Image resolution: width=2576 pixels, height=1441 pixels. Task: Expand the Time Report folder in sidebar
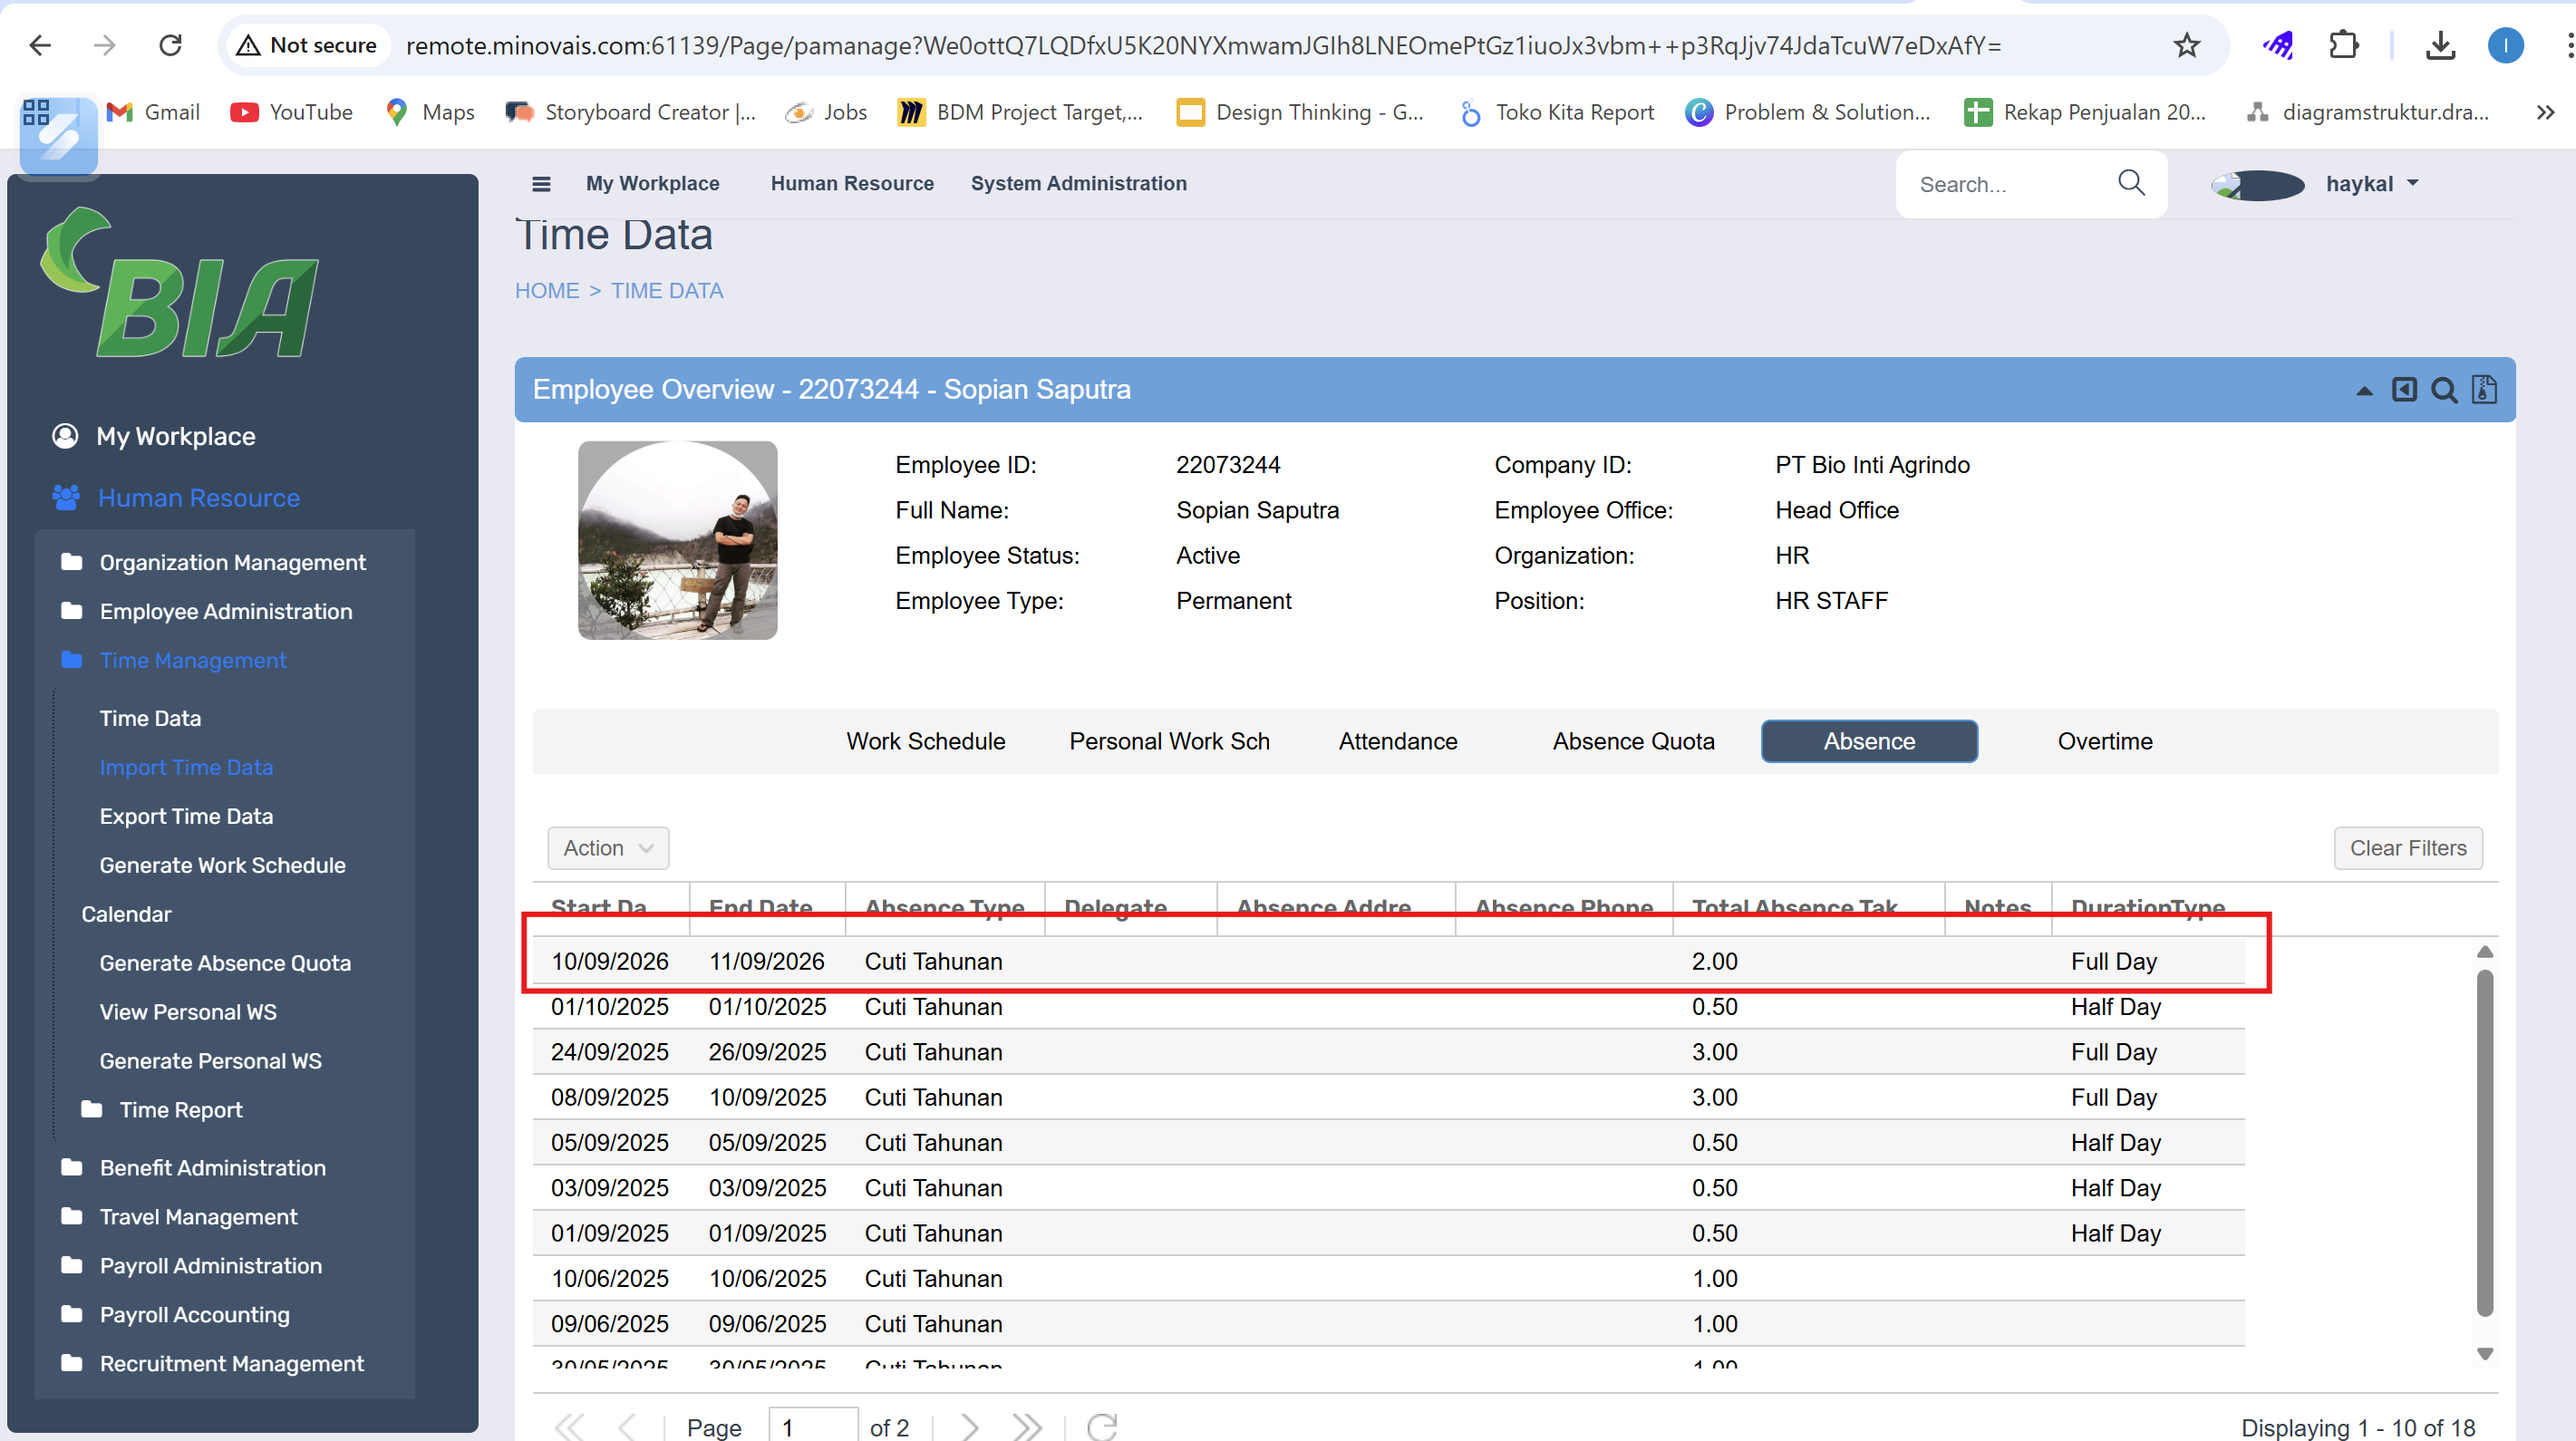point(180,1110)
